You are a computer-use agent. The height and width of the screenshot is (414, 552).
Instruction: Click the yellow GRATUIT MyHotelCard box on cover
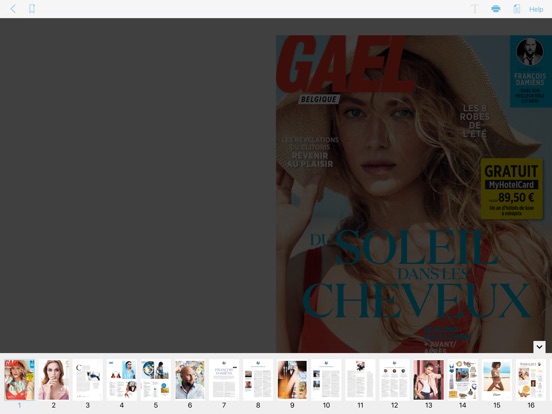[x=512, y=189]
